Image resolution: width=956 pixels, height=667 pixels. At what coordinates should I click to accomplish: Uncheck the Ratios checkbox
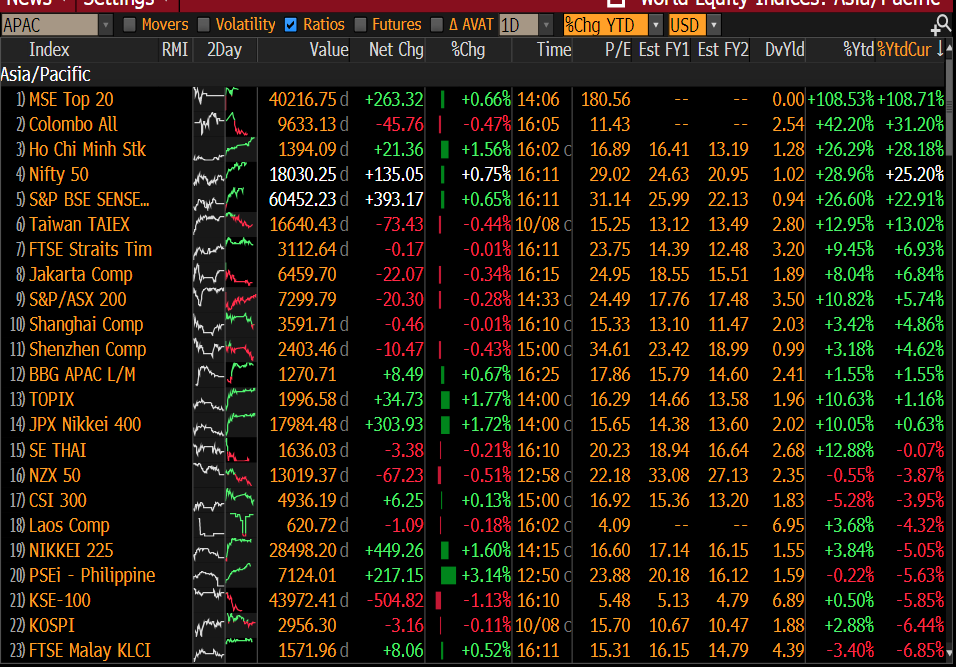(291, 25)
